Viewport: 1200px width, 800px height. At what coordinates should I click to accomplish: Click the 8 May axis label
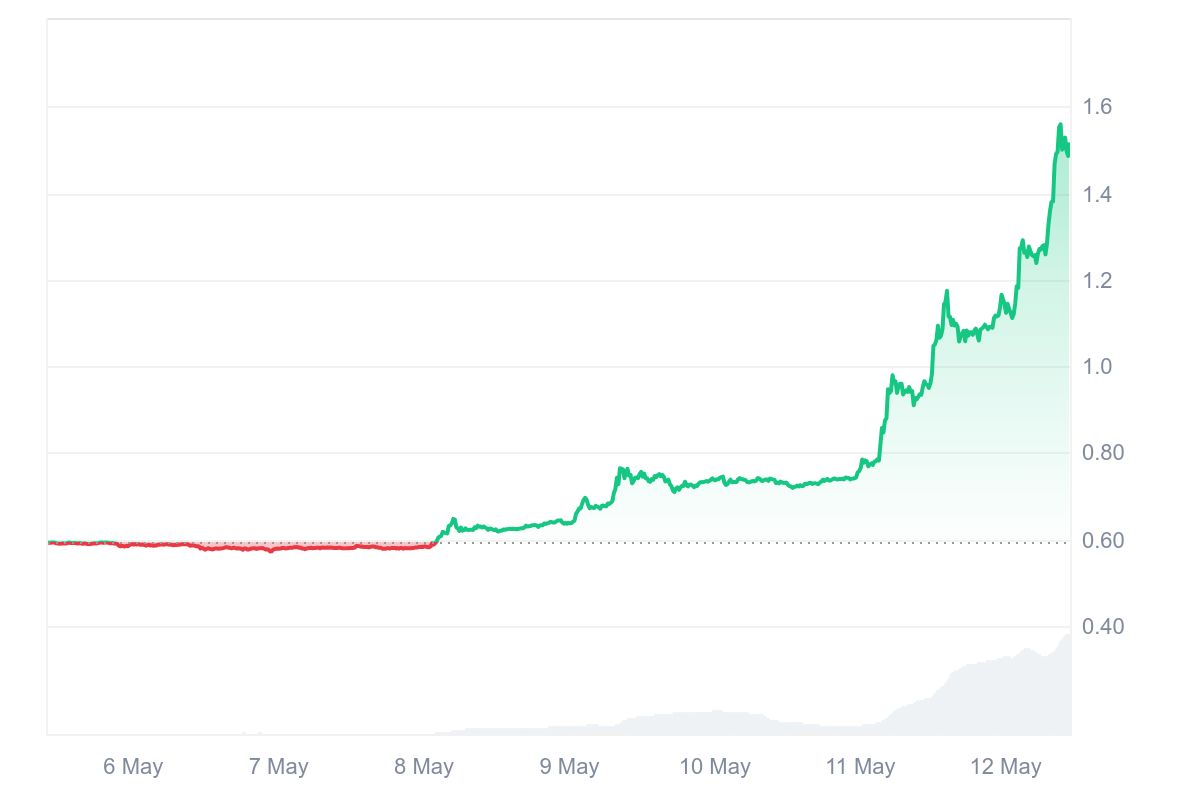[424, 767]
